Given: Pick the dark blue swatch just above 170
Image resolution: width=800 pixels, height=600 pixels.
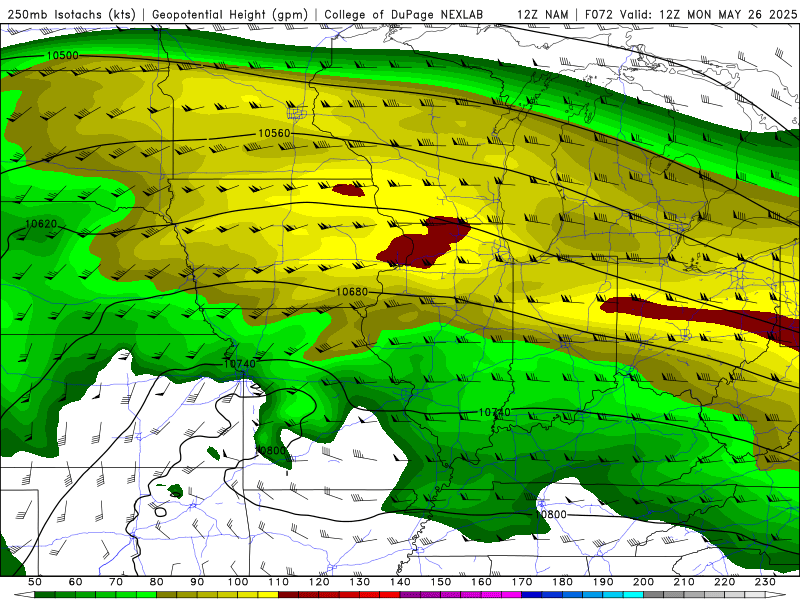Looking at the screenshot, I should point(532,595).
